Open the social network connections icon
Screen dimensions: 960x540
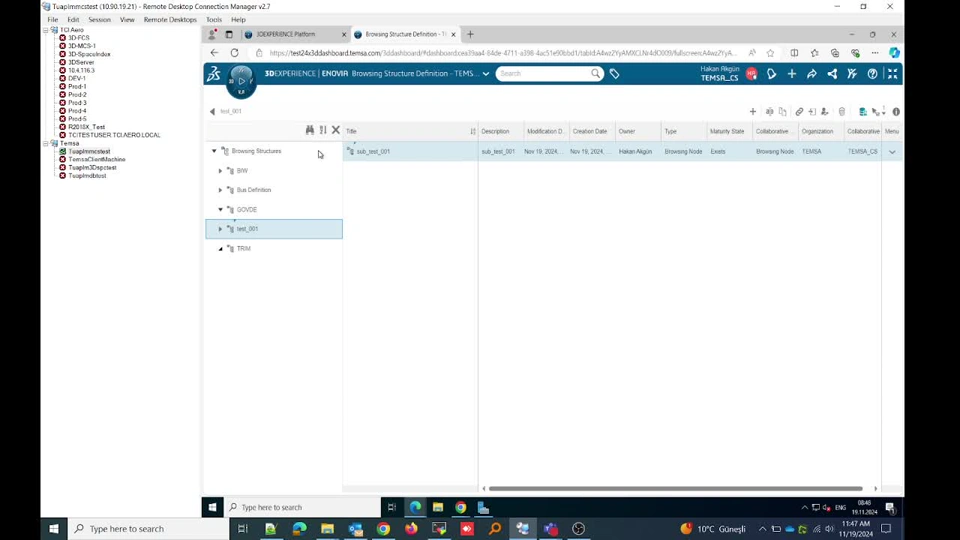832,73
